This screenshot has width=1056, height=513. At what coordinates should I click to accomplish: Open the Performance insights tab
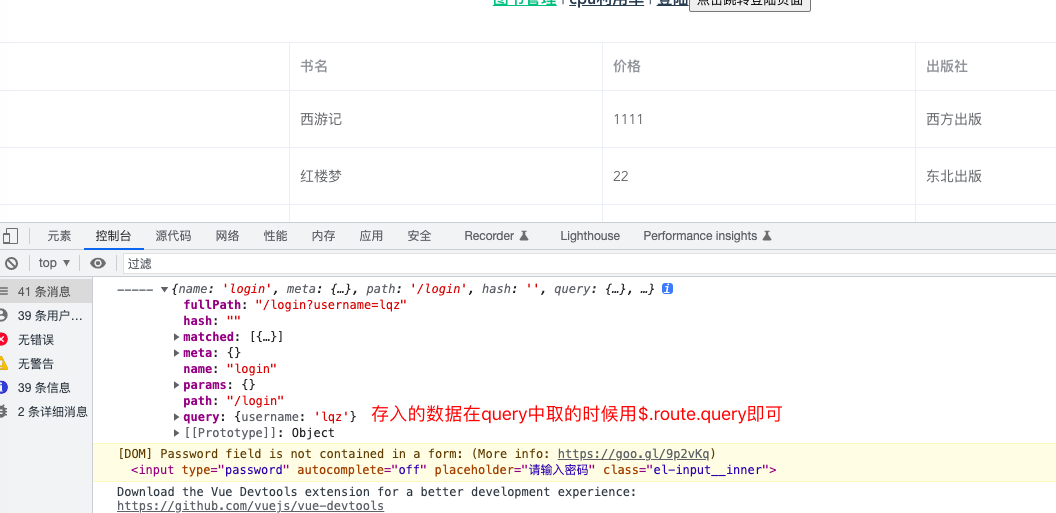click(707, 236)
